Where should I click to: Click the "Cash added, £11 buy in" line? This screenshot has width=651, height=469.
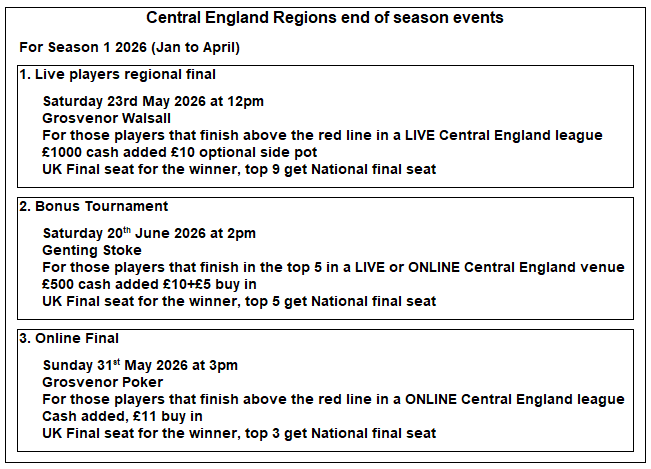[123, 416]
